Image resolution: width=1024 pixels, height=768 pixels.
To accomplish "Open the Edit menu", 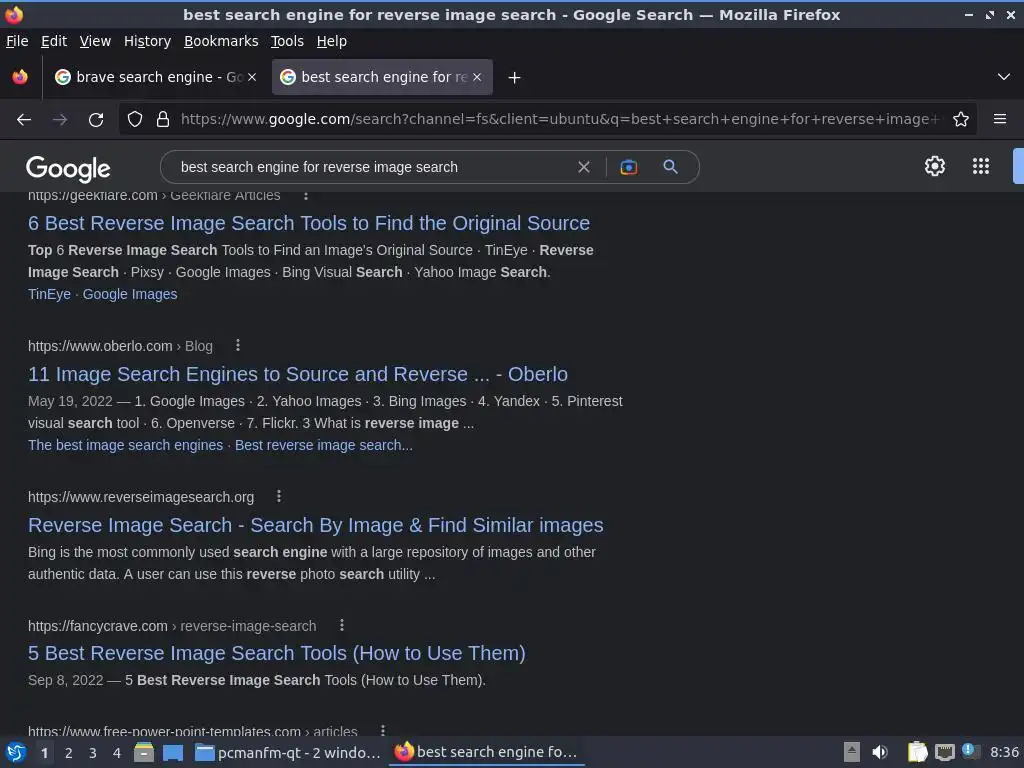I will (x=54, y=41).
